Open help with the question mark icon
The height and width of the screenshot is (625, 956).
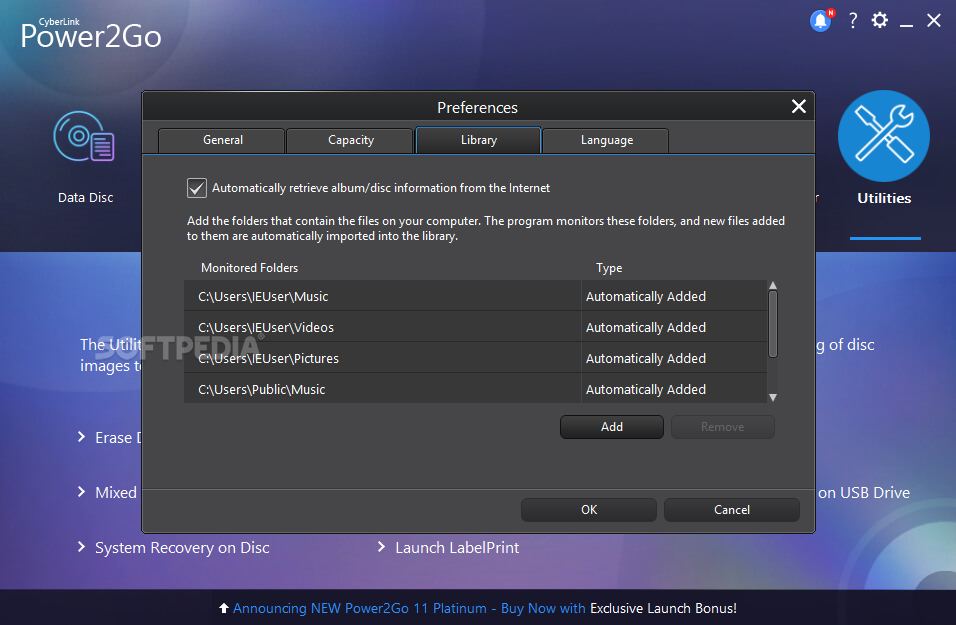click(853, 21)
